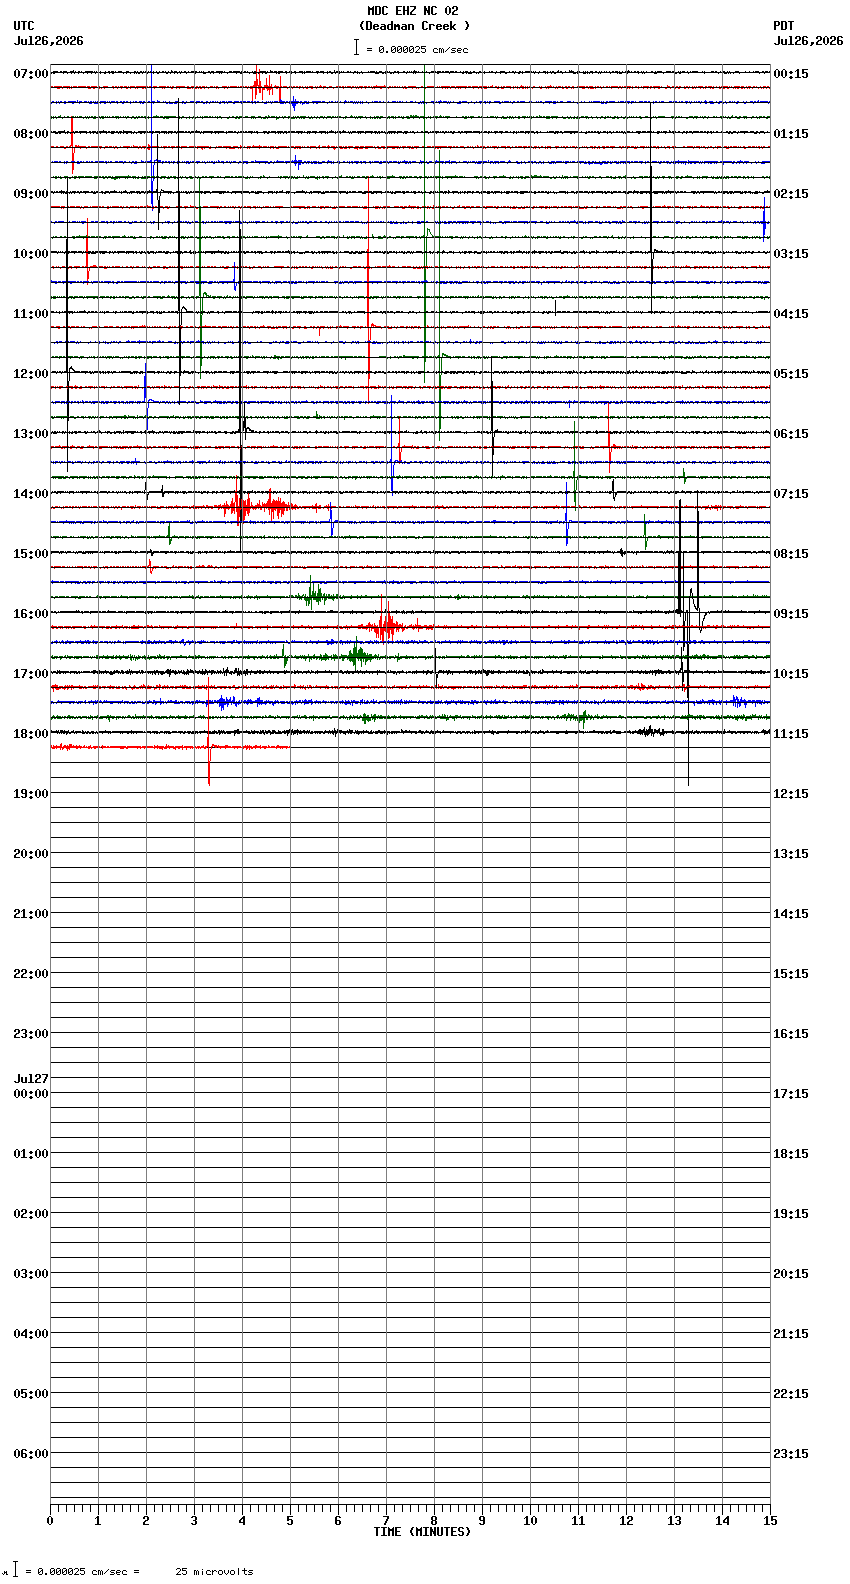Click the 15:15 PDT time label
This screenshot has width=850, height=1584.
coord(791,974)
